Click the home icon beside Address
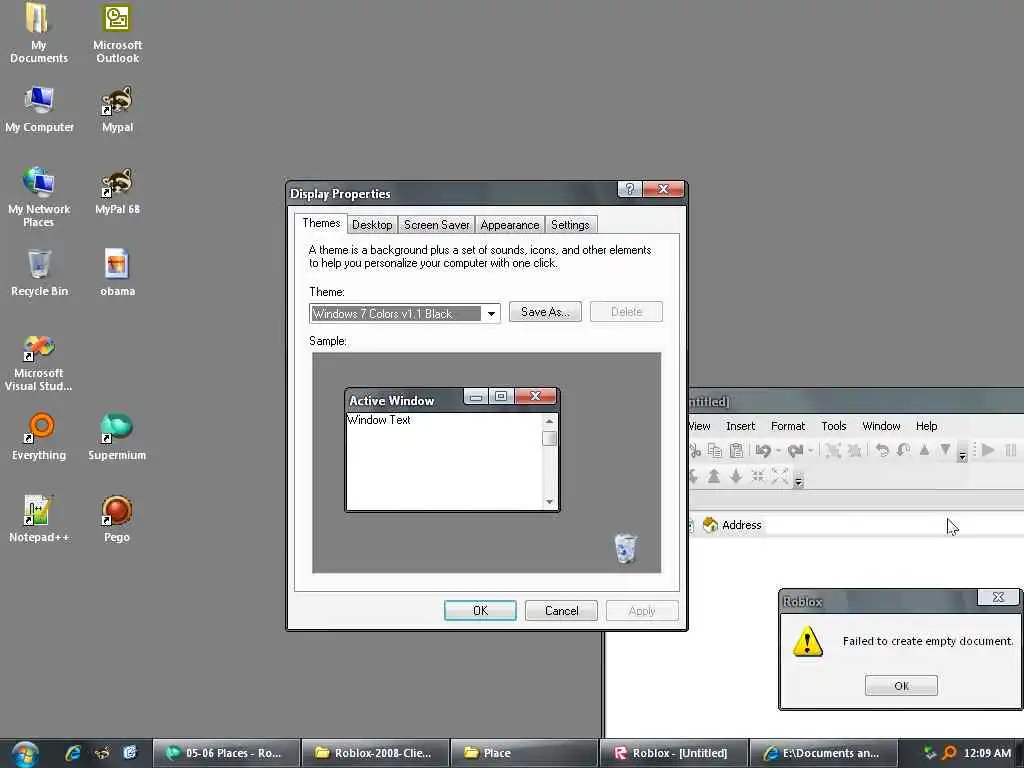The image size is (1024, 768). pyautogui.click(x=710, y=525)
